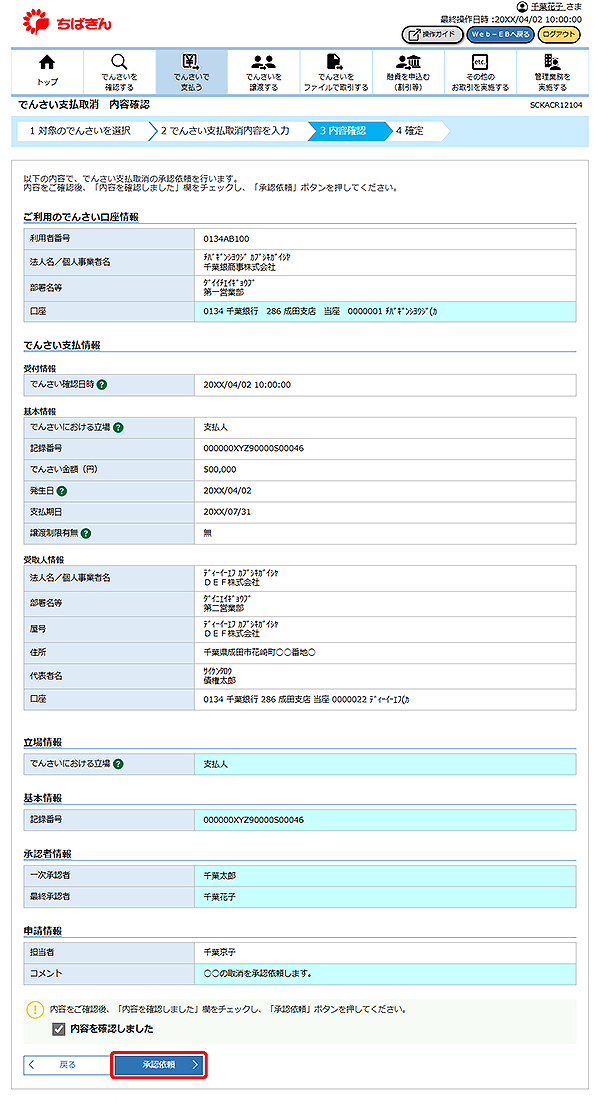This screenshot has height=1101, width=600.
Task: Toggle the 内容を確認しました checkbox
Action: 59,1028
